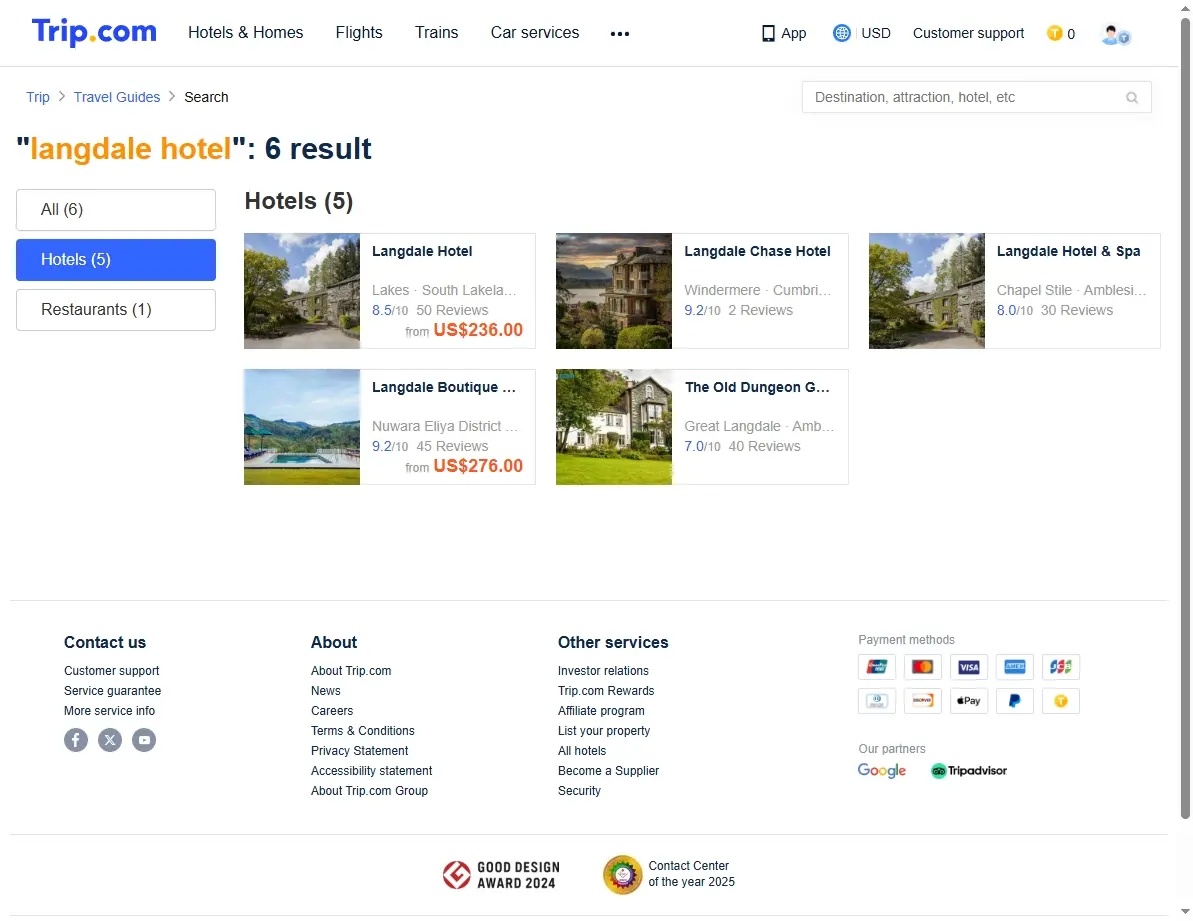Click the vertical page scrollbar

[x=1185, y=418]
